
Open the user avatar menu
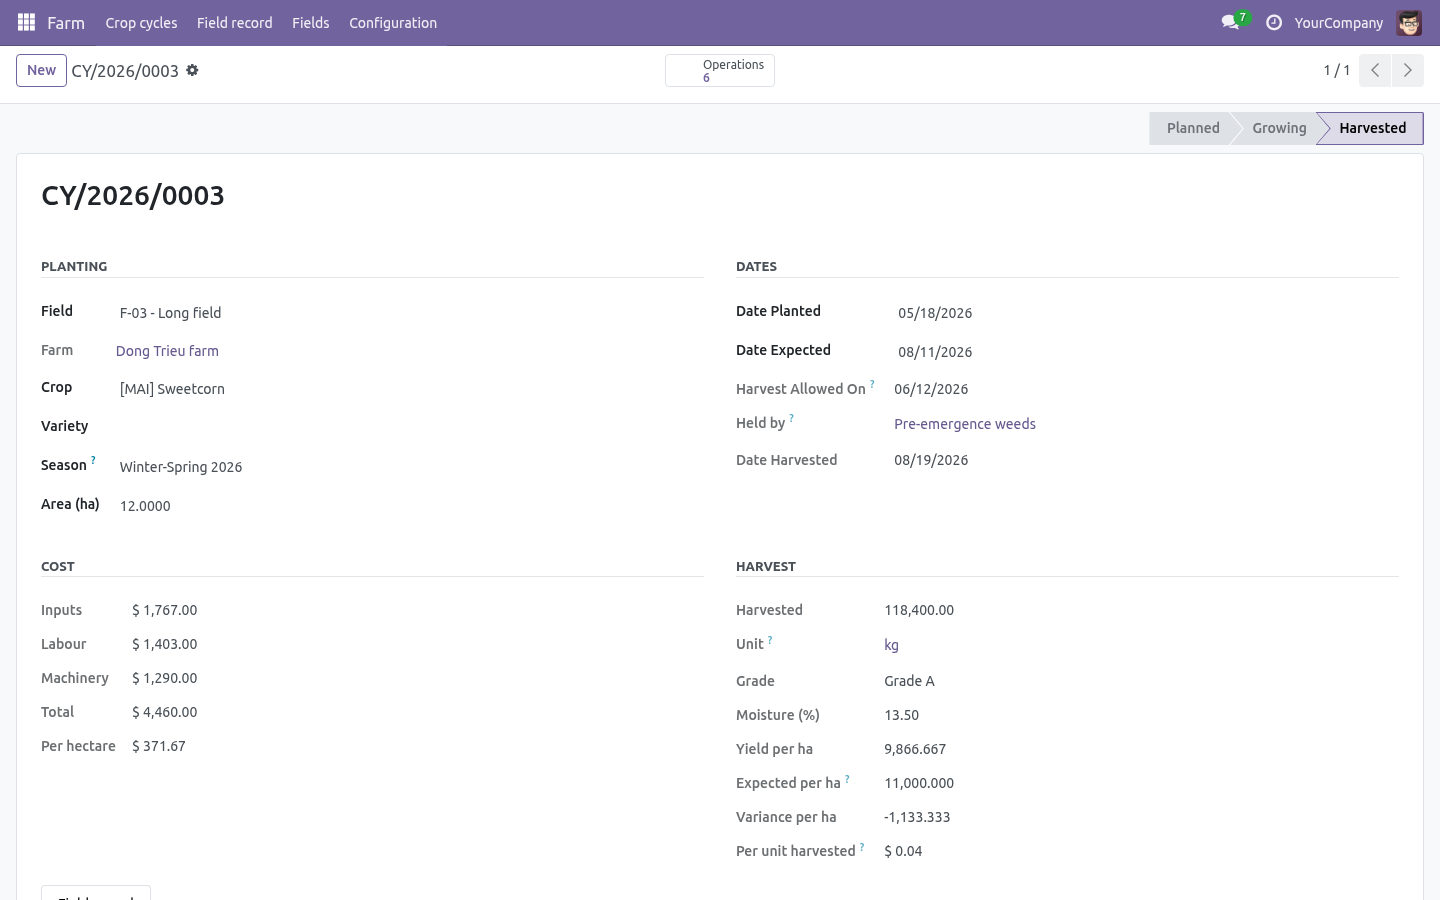(1409, 22)
